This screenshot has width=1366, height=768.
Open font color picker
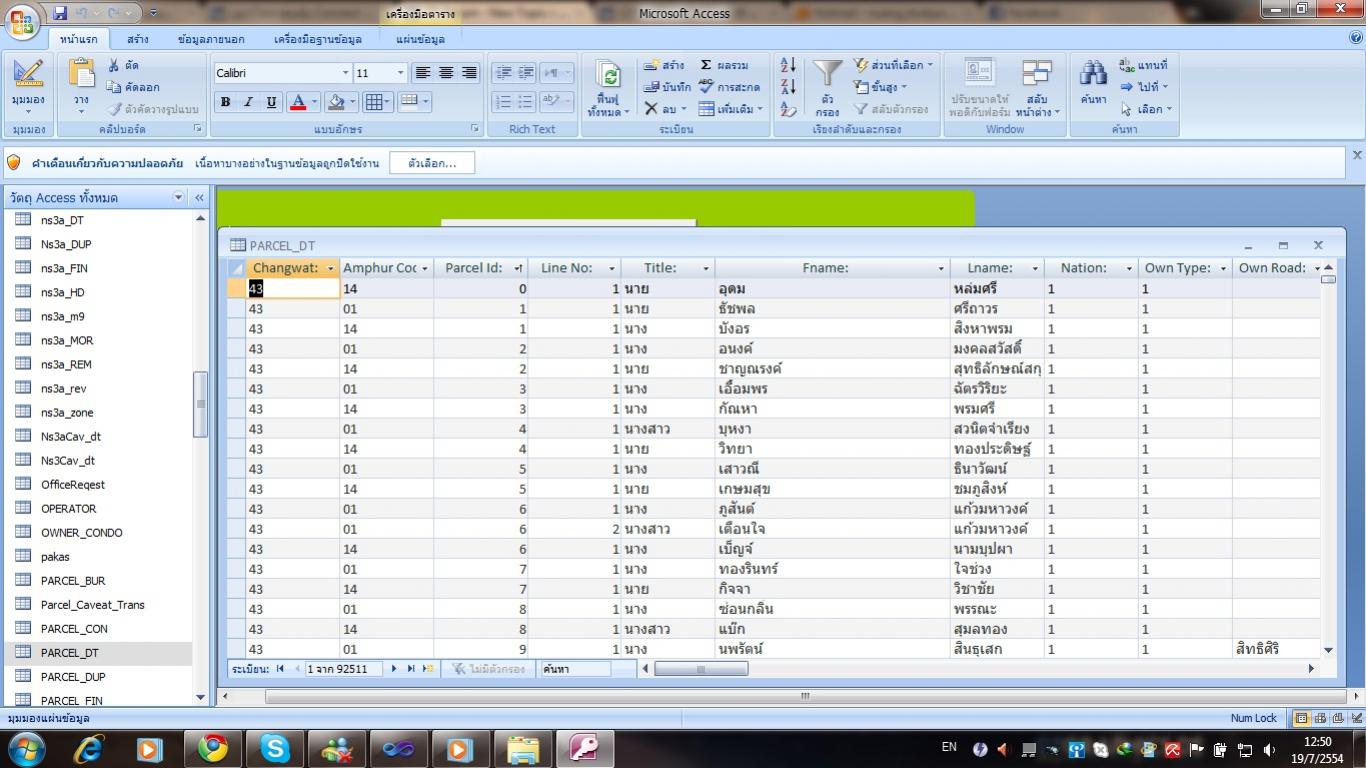click(x=302, y=102)
